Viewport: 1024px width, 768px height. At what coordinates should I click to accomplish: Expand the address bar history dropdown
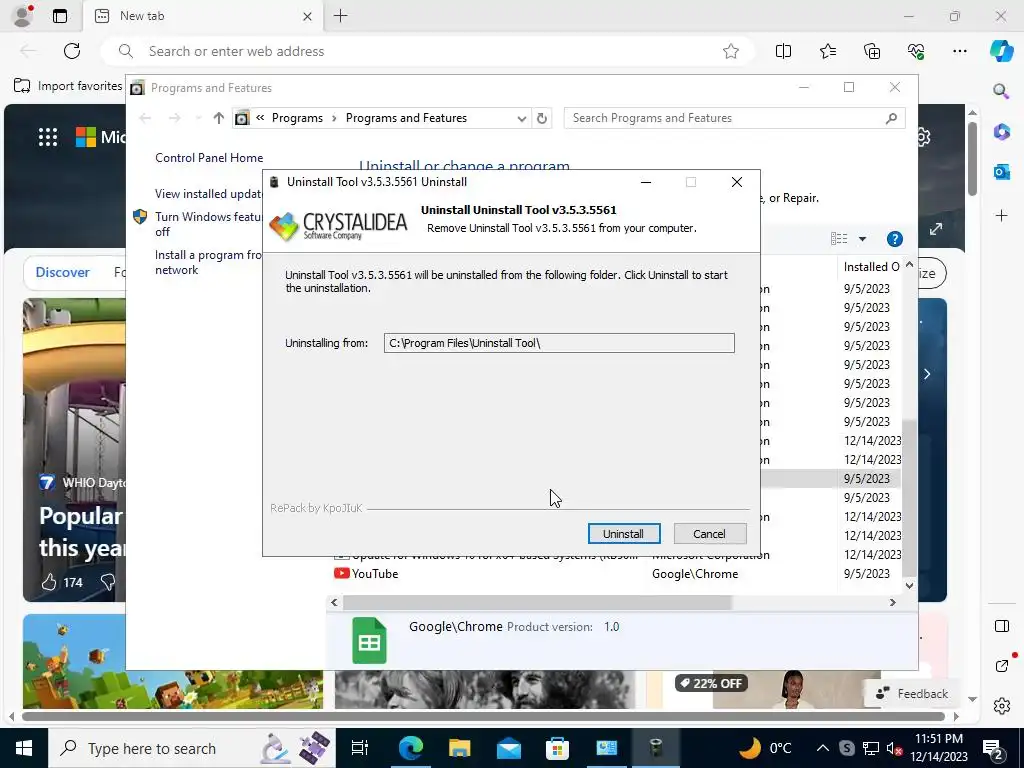pyautogui.click(x=521, y=118)
